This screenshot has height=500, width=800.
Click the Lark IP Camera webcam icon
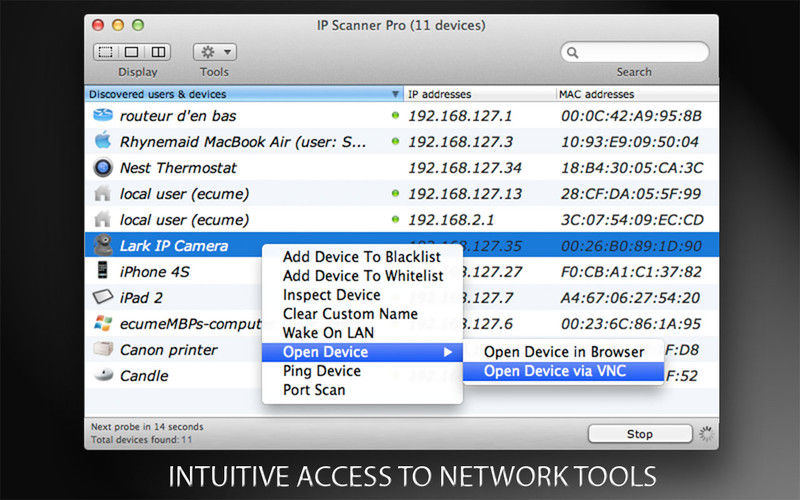[x=101, y=245]
